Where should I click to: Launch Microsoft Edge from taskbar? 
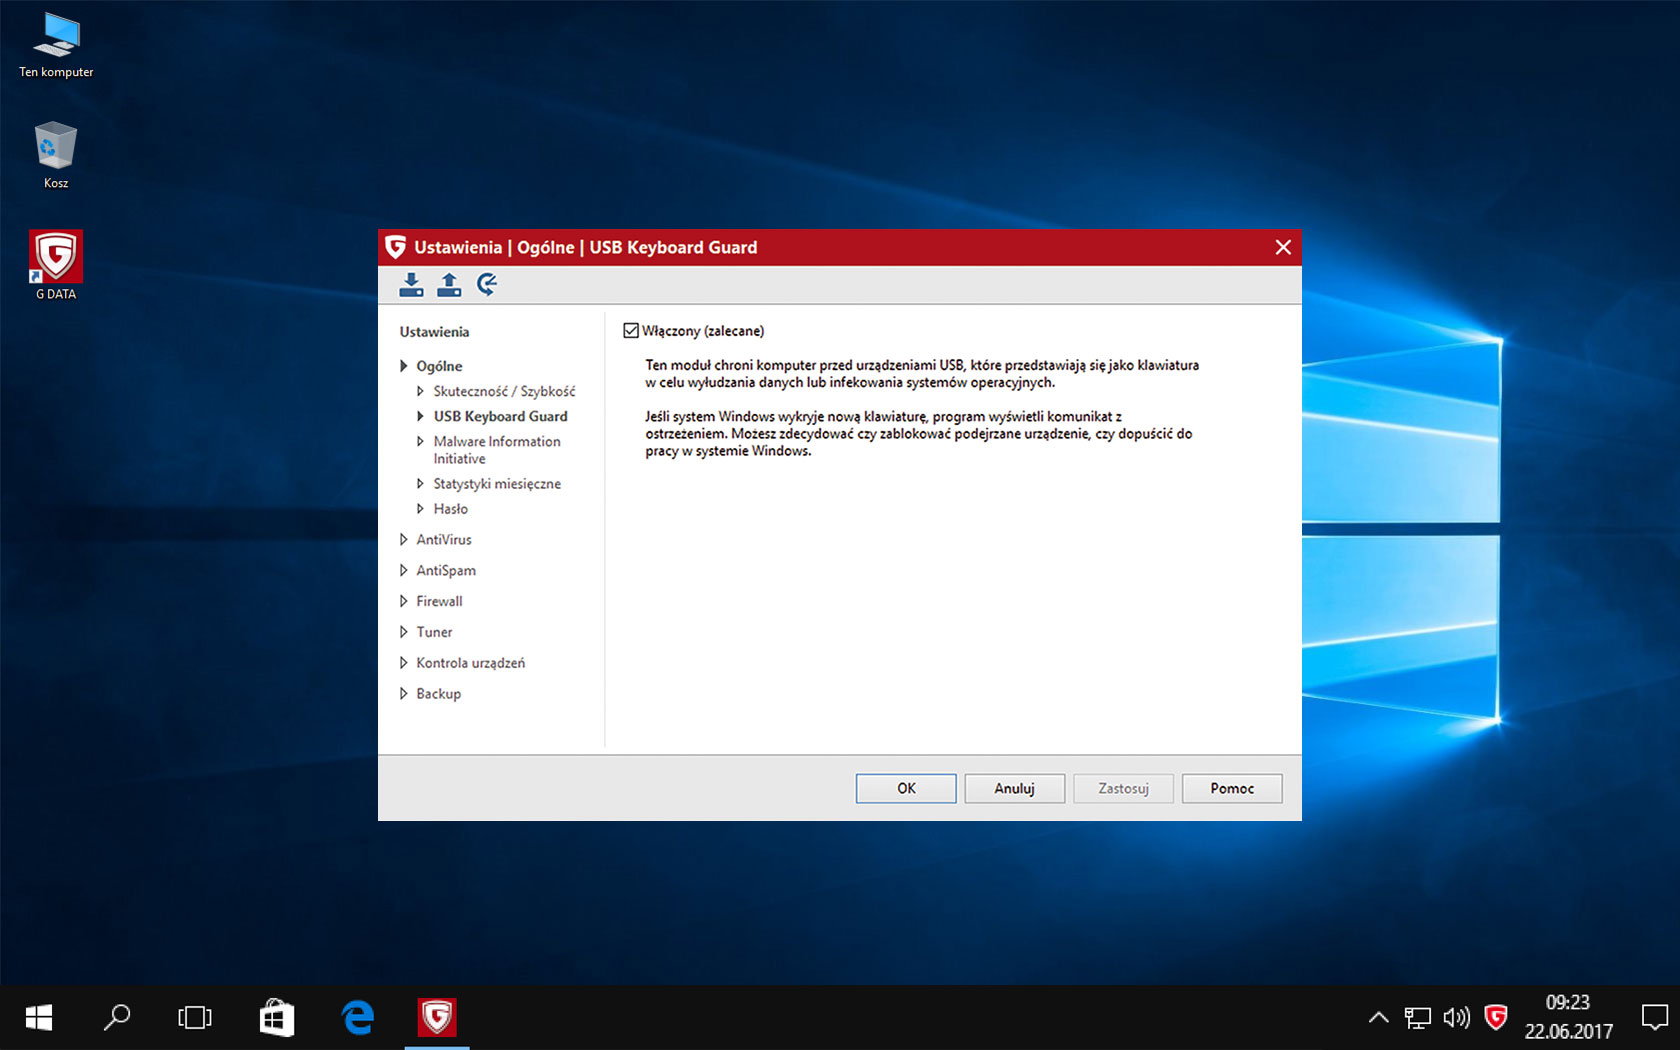[357, 1018]
